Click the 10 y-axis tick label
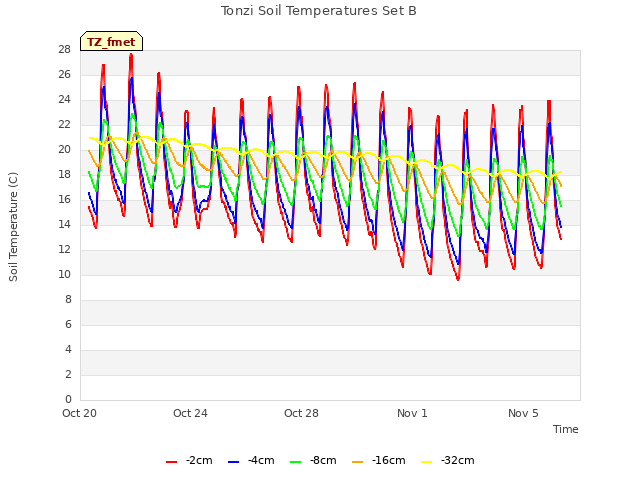Screen dimensions: 640x480 click(64, 274)
